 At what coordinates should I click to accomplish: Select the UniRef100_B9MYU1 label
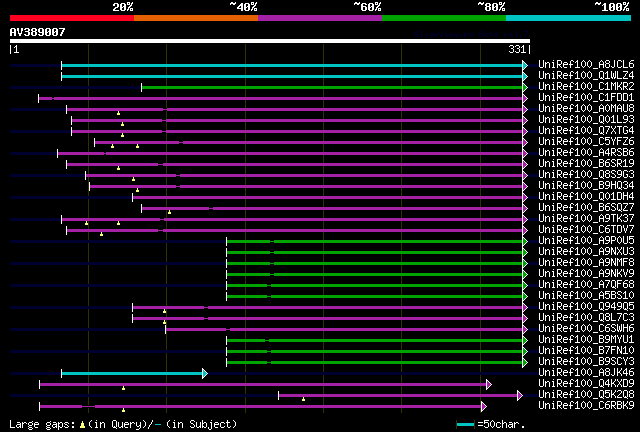(586, 340)
